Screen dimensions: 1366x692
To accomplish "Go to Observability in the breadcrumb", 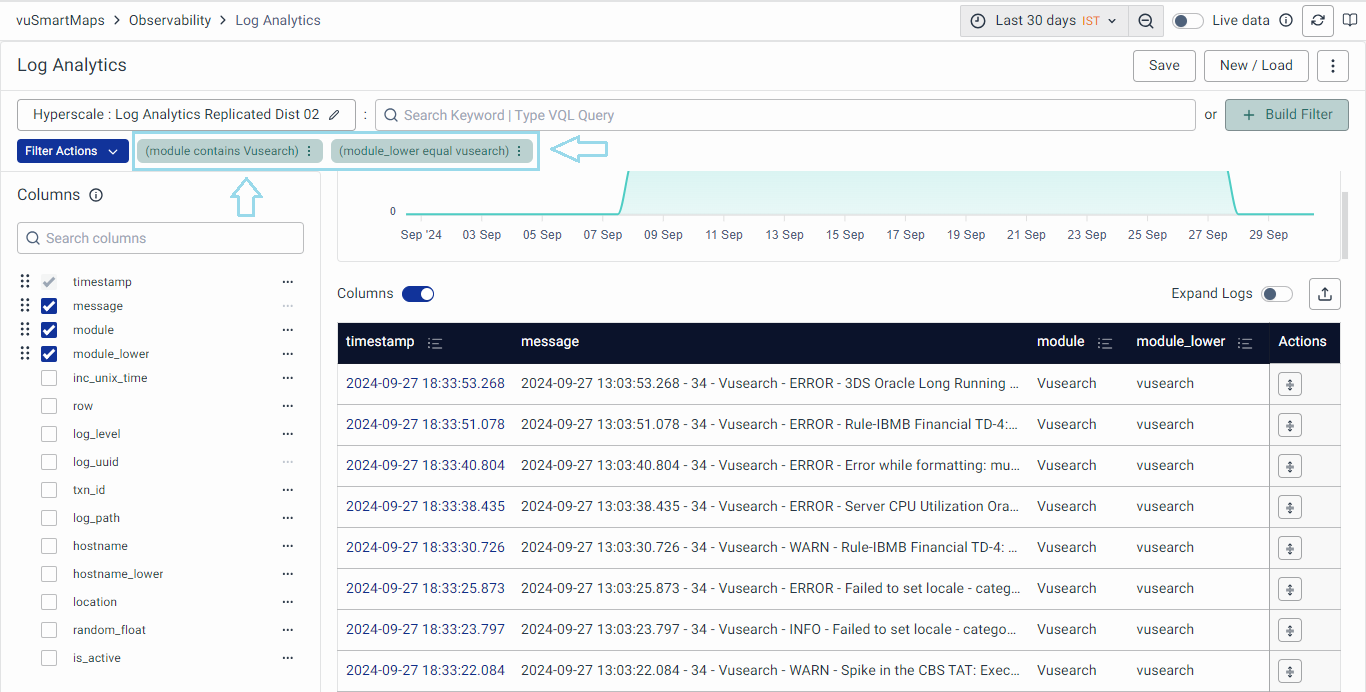I will click(x=170, y=20).
